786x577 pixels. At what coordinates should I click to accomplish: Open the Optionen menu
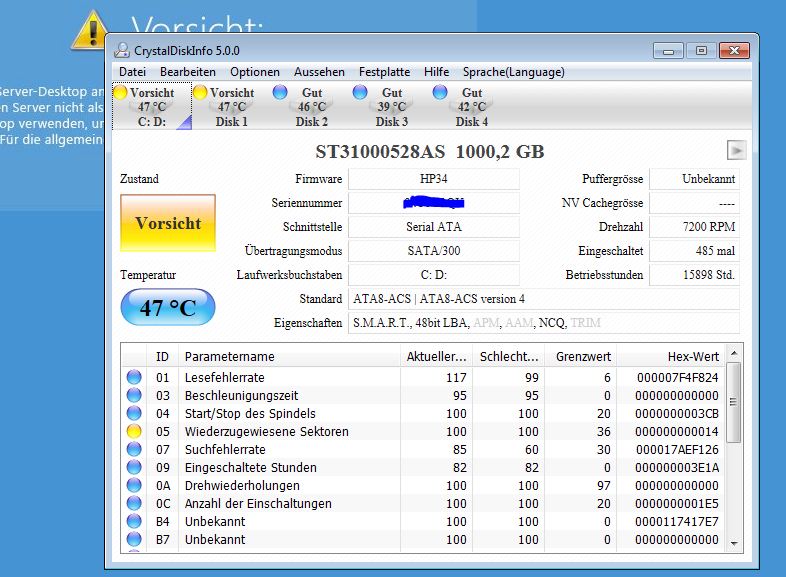tap(255, 72)
